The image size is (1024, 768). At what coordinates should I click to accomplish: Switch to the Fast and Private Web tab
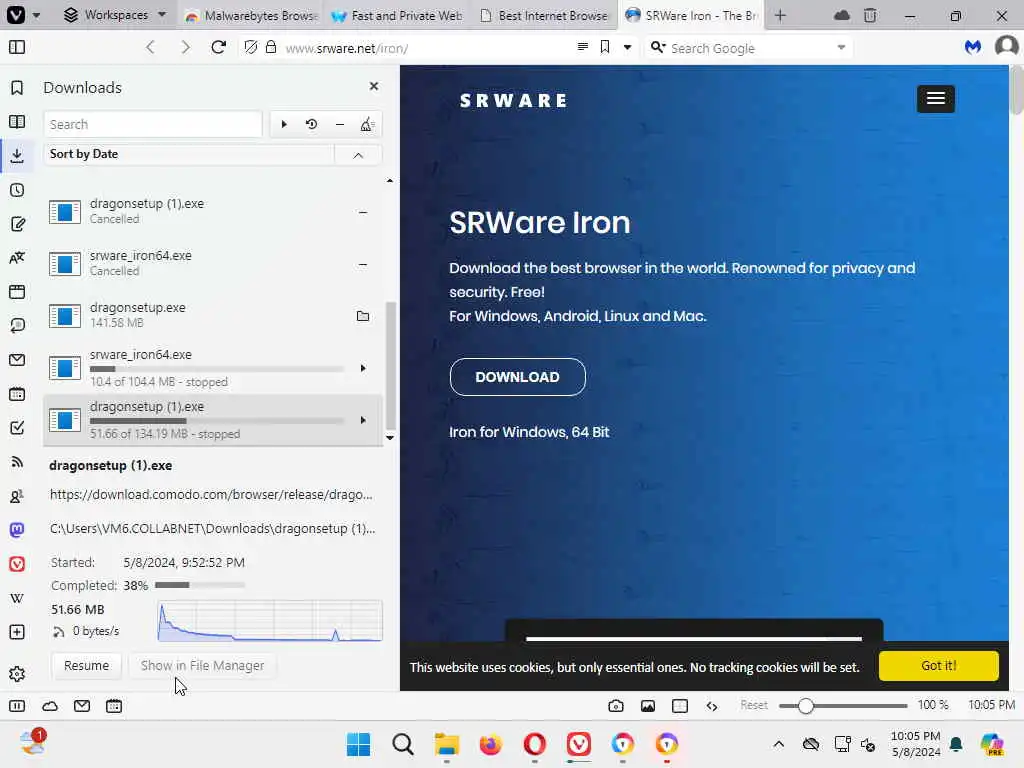(398, 15)
